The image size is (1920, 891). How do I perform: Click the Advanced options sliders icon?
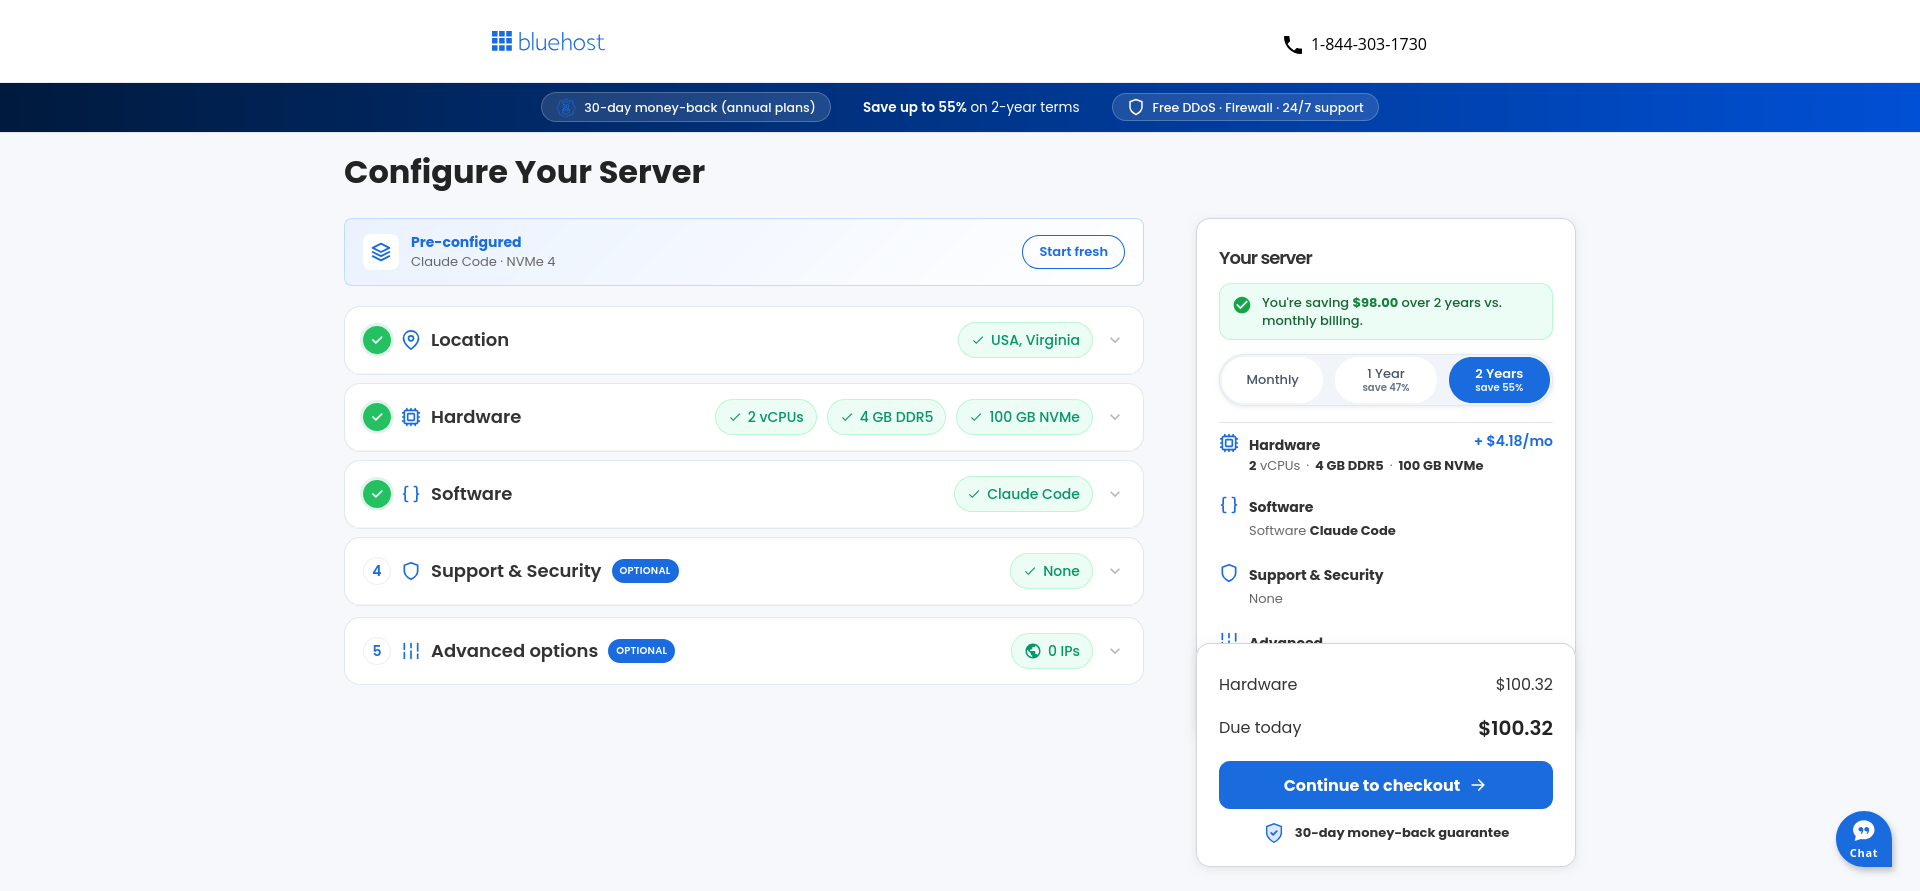411,651
